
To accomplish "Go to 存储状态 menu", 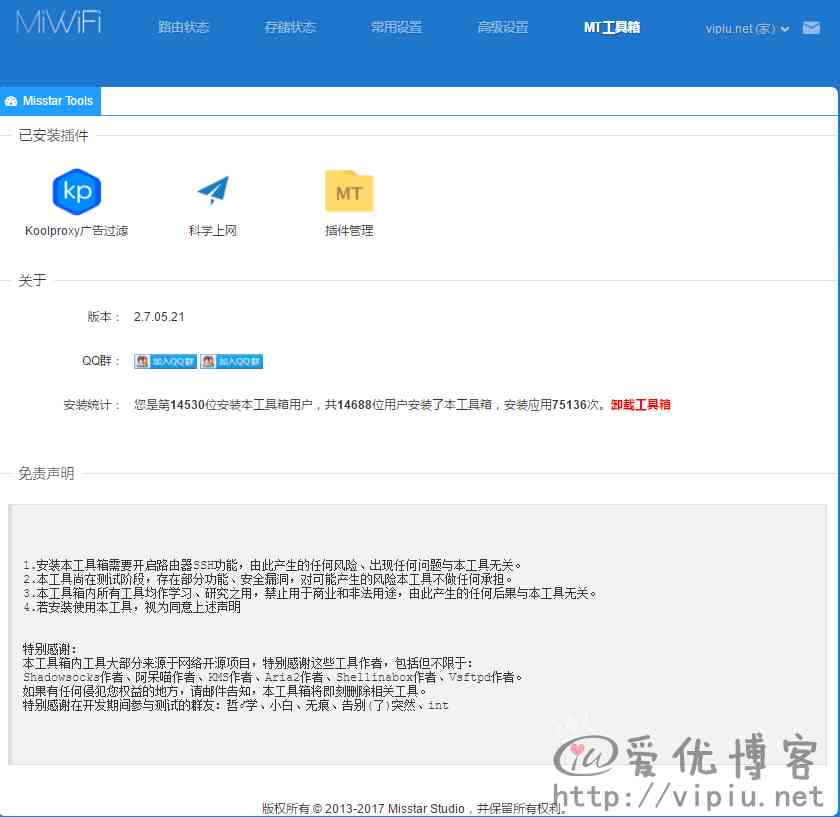I will point(290,27).
